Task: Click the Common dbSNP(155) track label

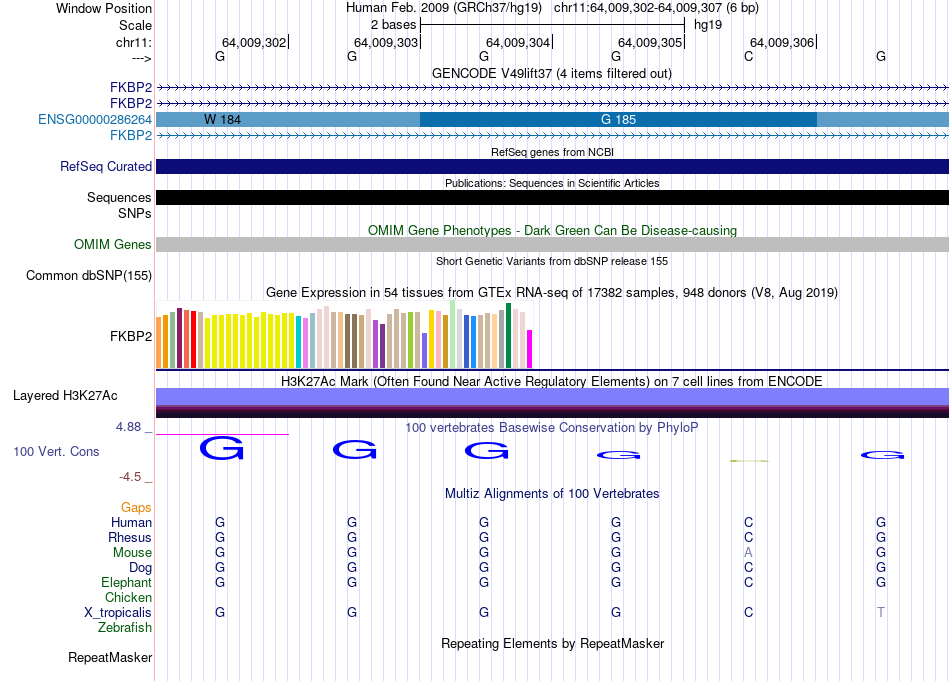Action: pos(88,276)
